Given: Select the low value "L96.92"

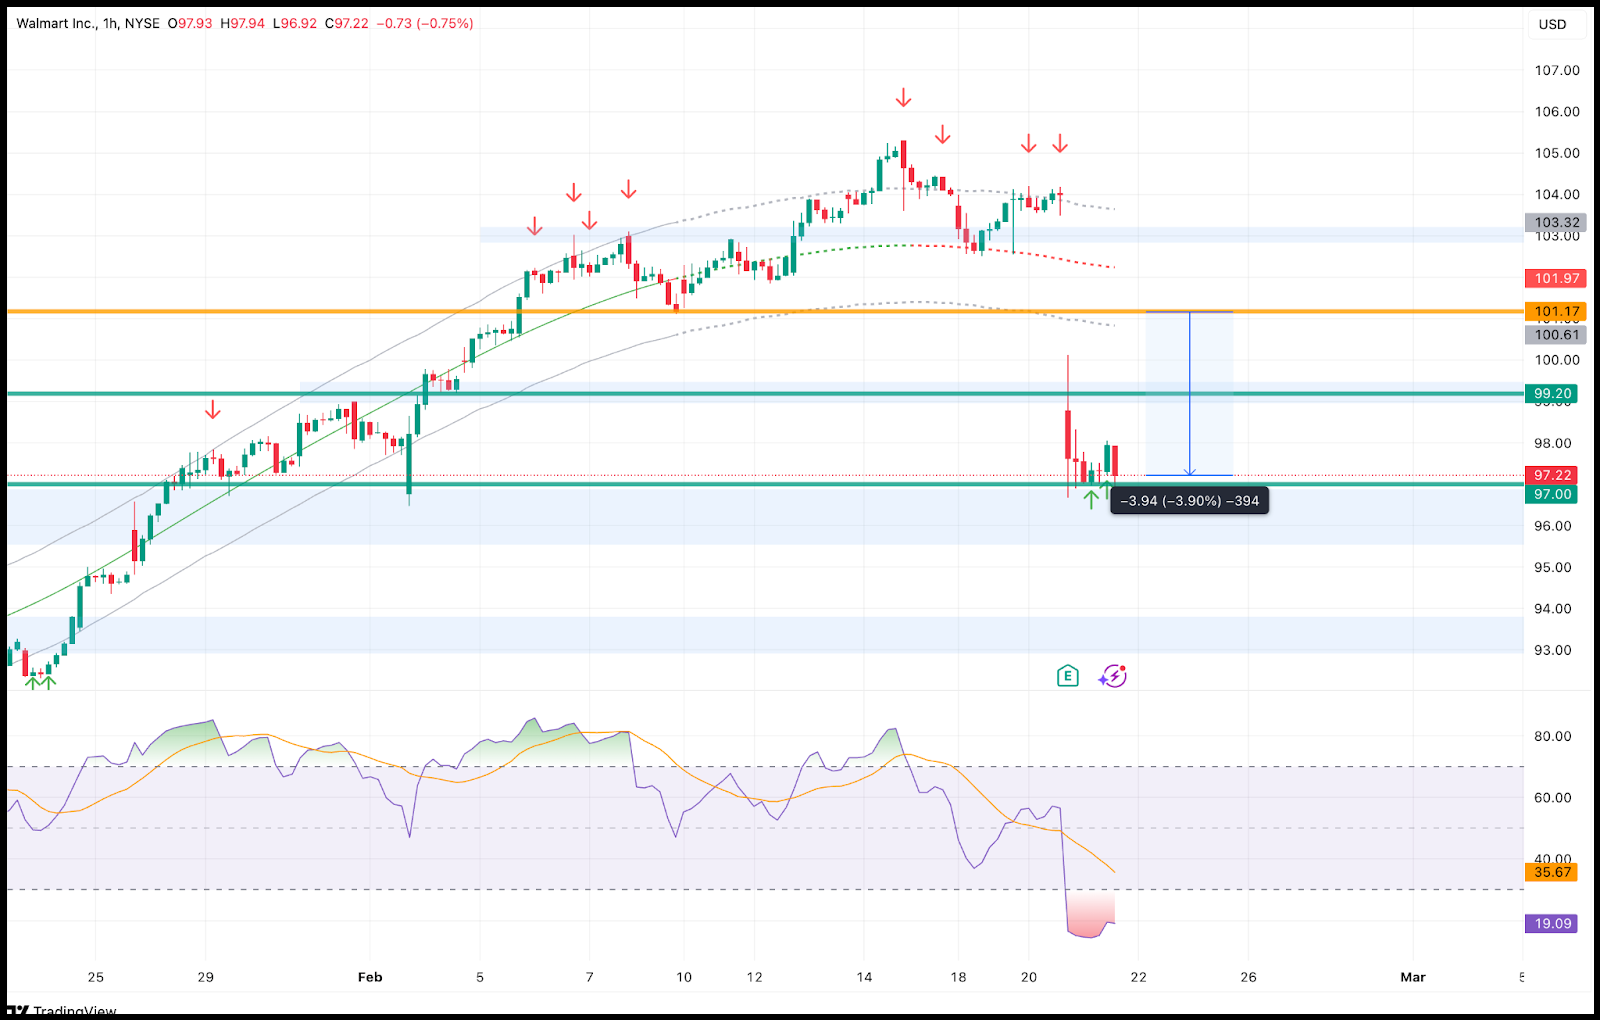Looking at the screenshot, I should [x=295, y=23].
